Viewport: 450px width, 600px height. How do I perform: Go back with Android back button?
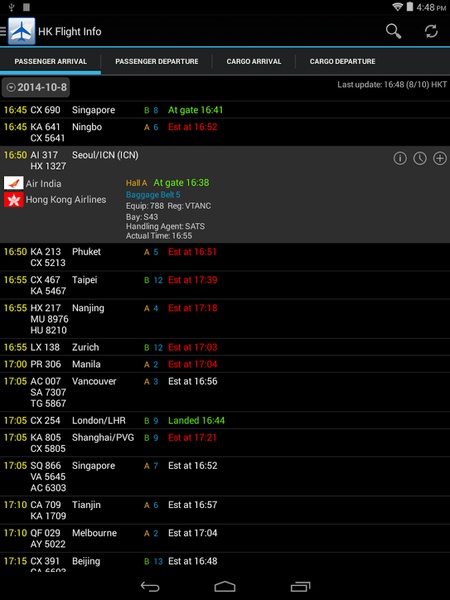[x=150, y=586]
